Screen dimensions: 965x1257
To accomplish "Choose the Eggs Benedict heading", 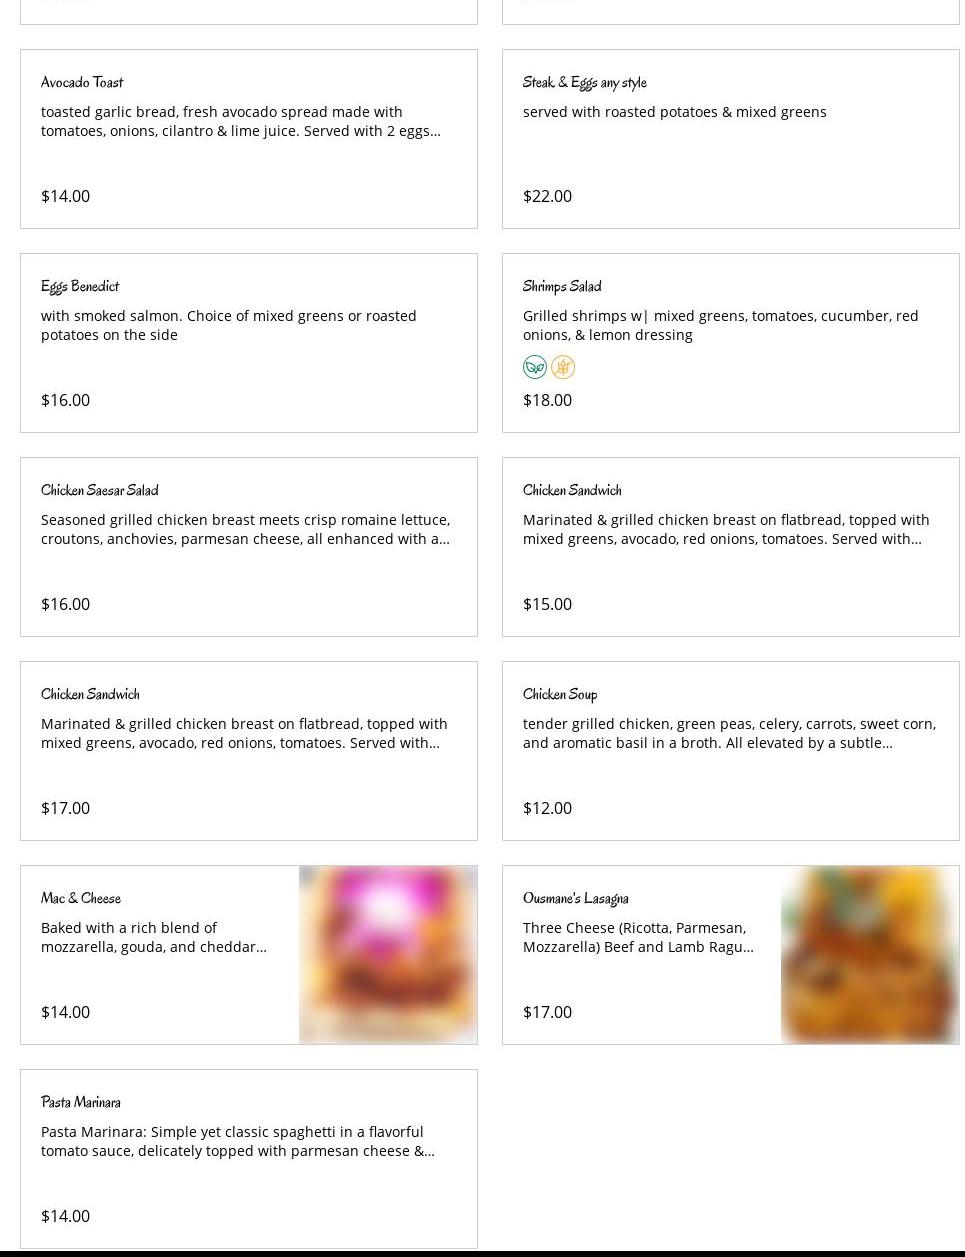I will point(80,286).
